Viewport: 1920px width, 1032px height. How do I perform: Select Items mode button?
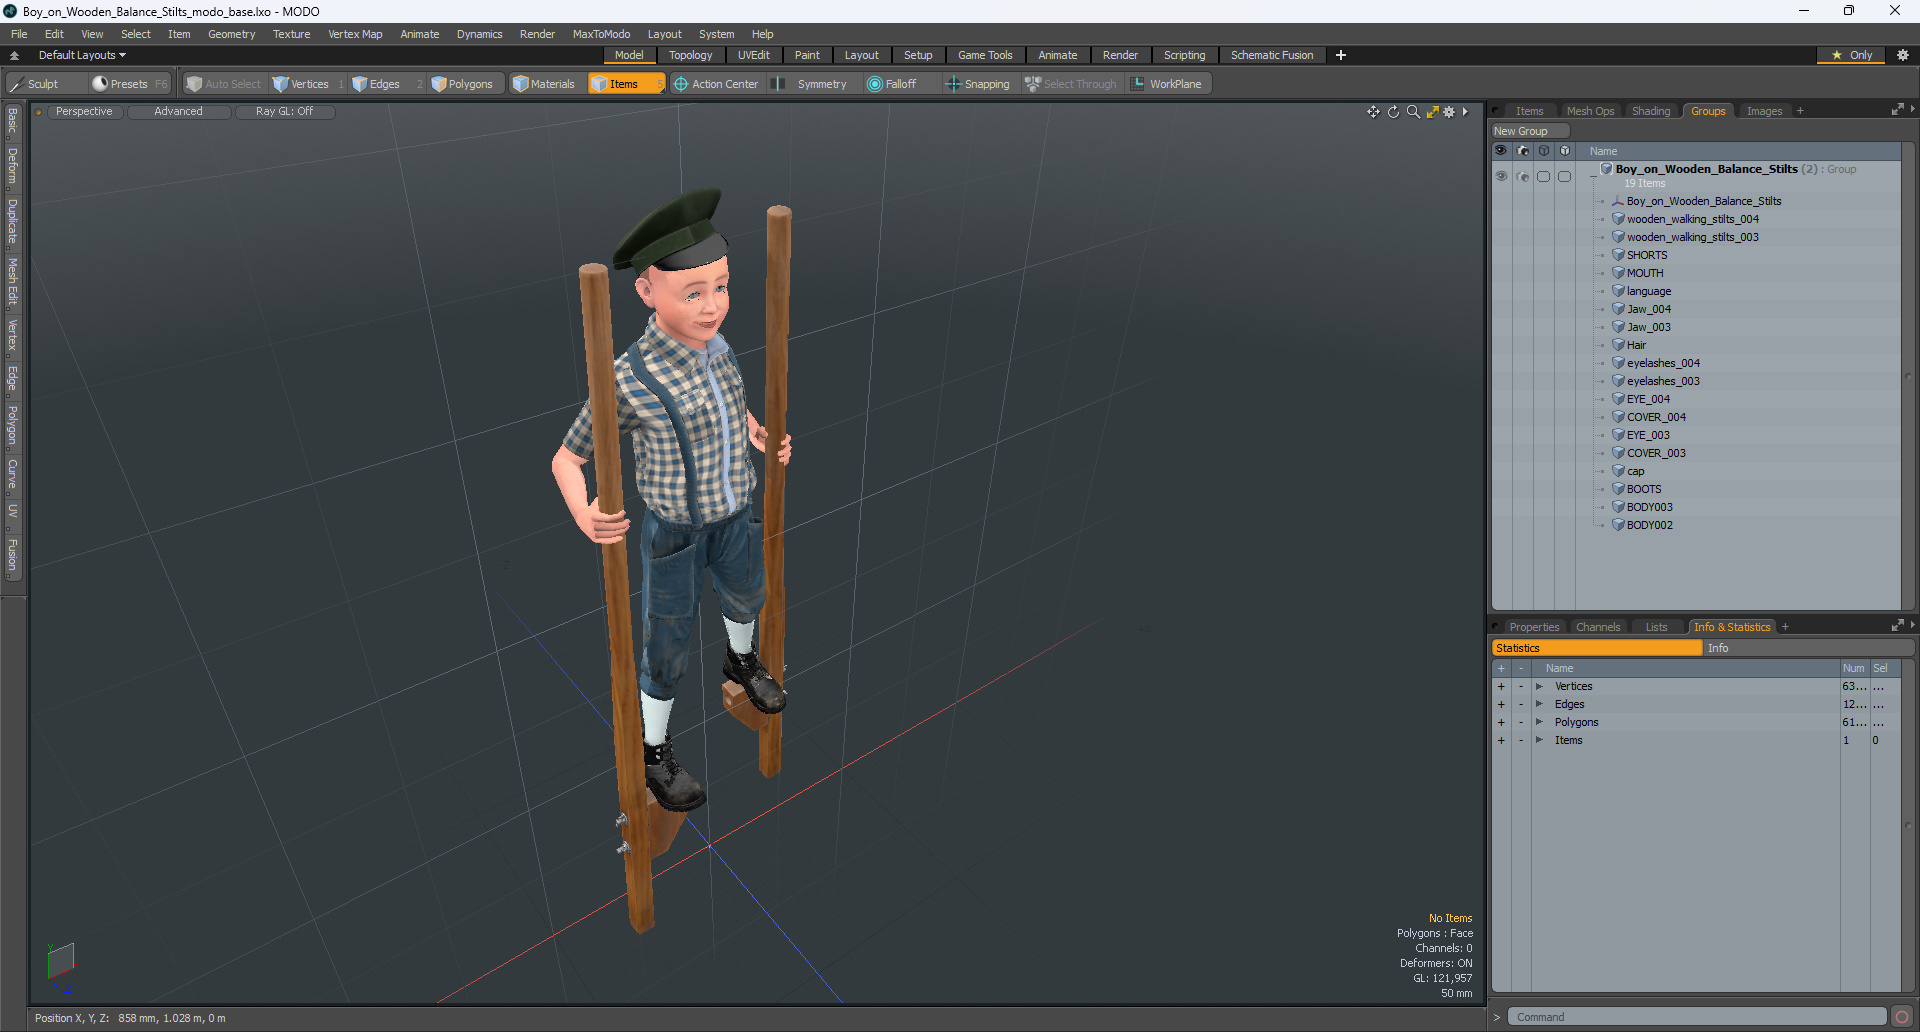click(625, 84)
